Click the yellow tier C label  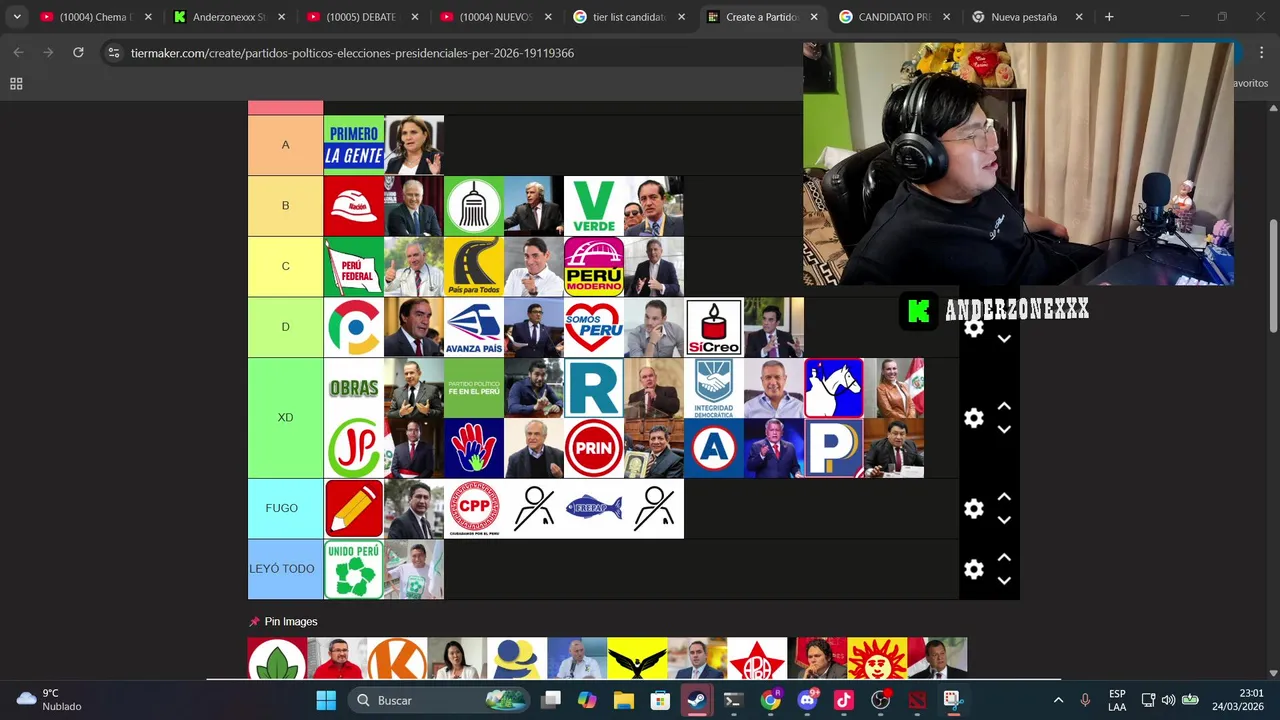[x=285, y=267]
